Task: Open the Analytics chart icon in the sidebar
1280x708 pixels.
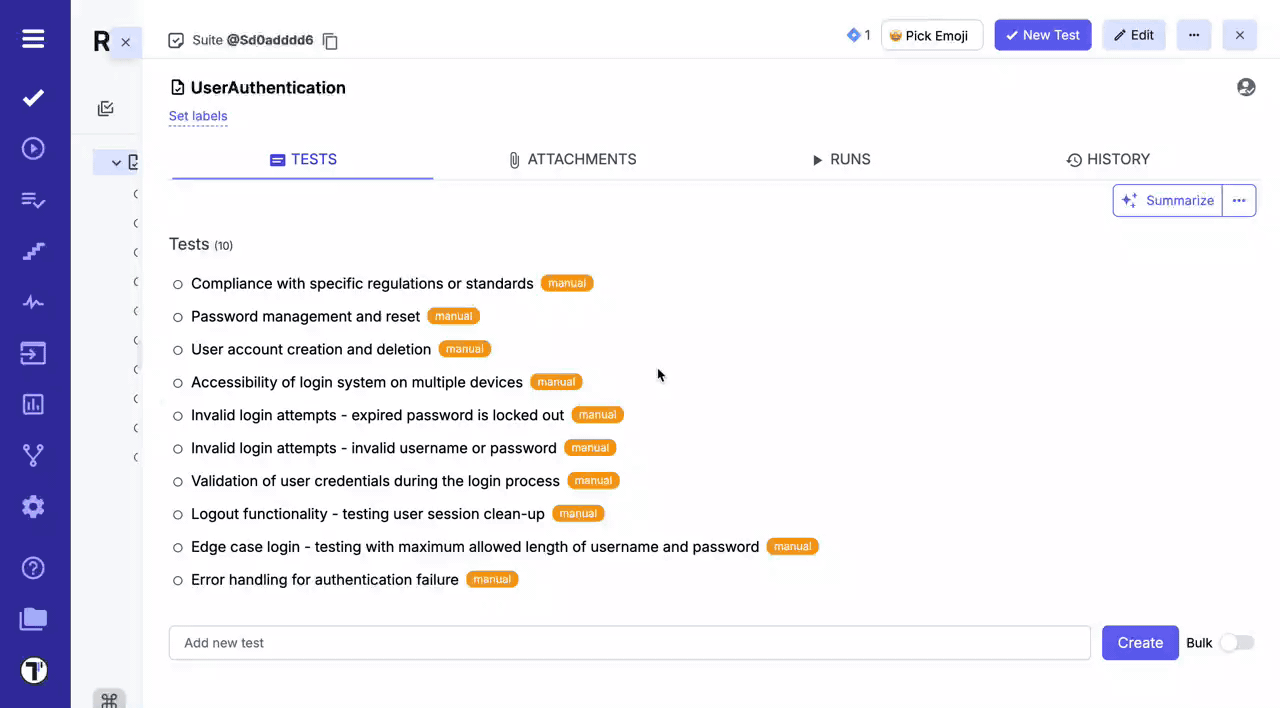Action: [x=33, y=404]
